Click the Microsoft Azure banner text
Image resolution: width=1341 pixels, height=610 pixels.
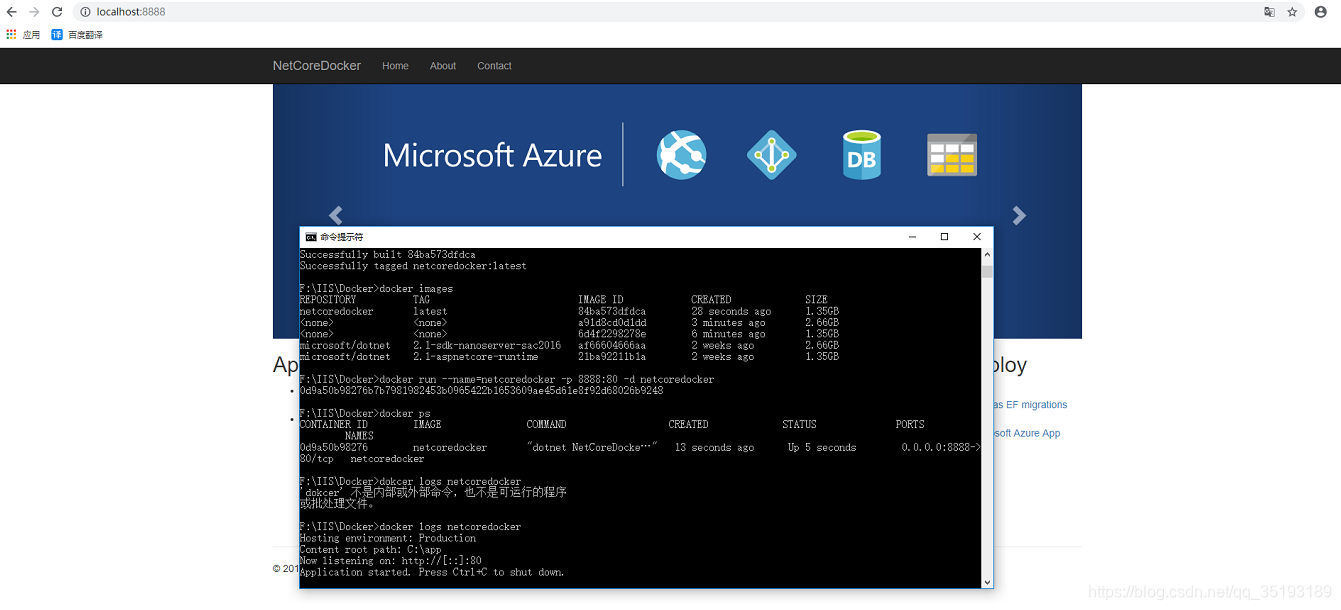[492, 156]
